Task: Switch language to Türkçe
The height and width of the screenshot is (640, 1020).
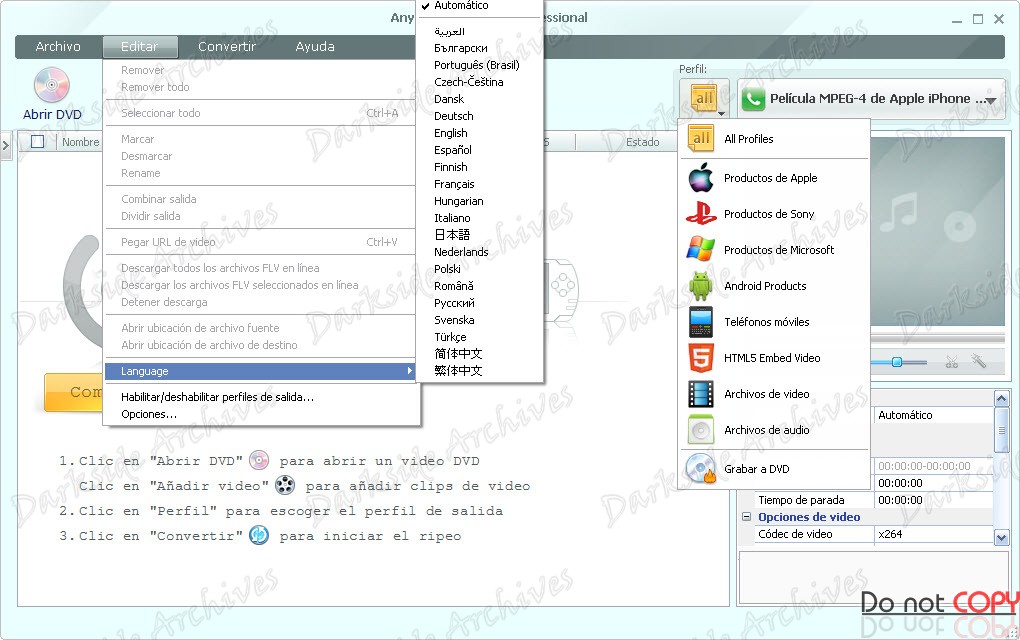Action: coord(450,337)
